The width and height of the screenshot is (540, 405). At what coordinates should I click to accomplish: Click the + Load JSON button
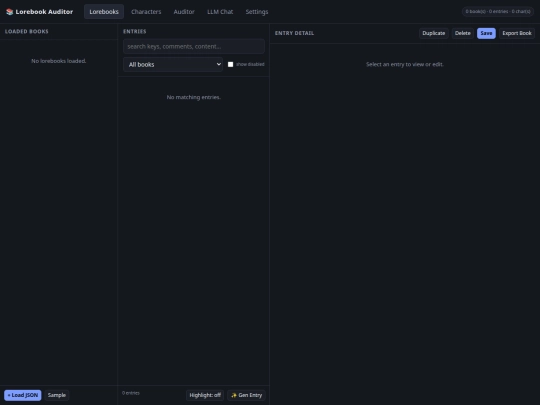coord(23,395)
